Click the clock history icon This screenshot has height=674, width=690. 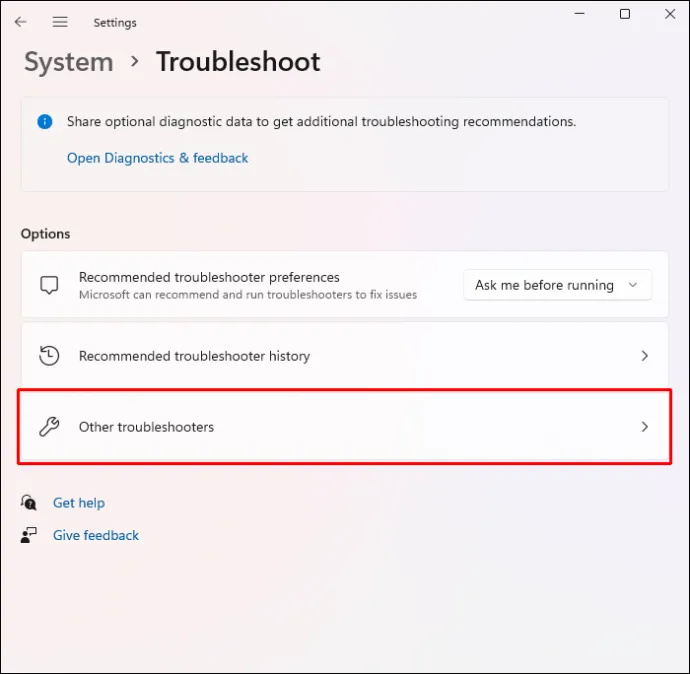49,355
